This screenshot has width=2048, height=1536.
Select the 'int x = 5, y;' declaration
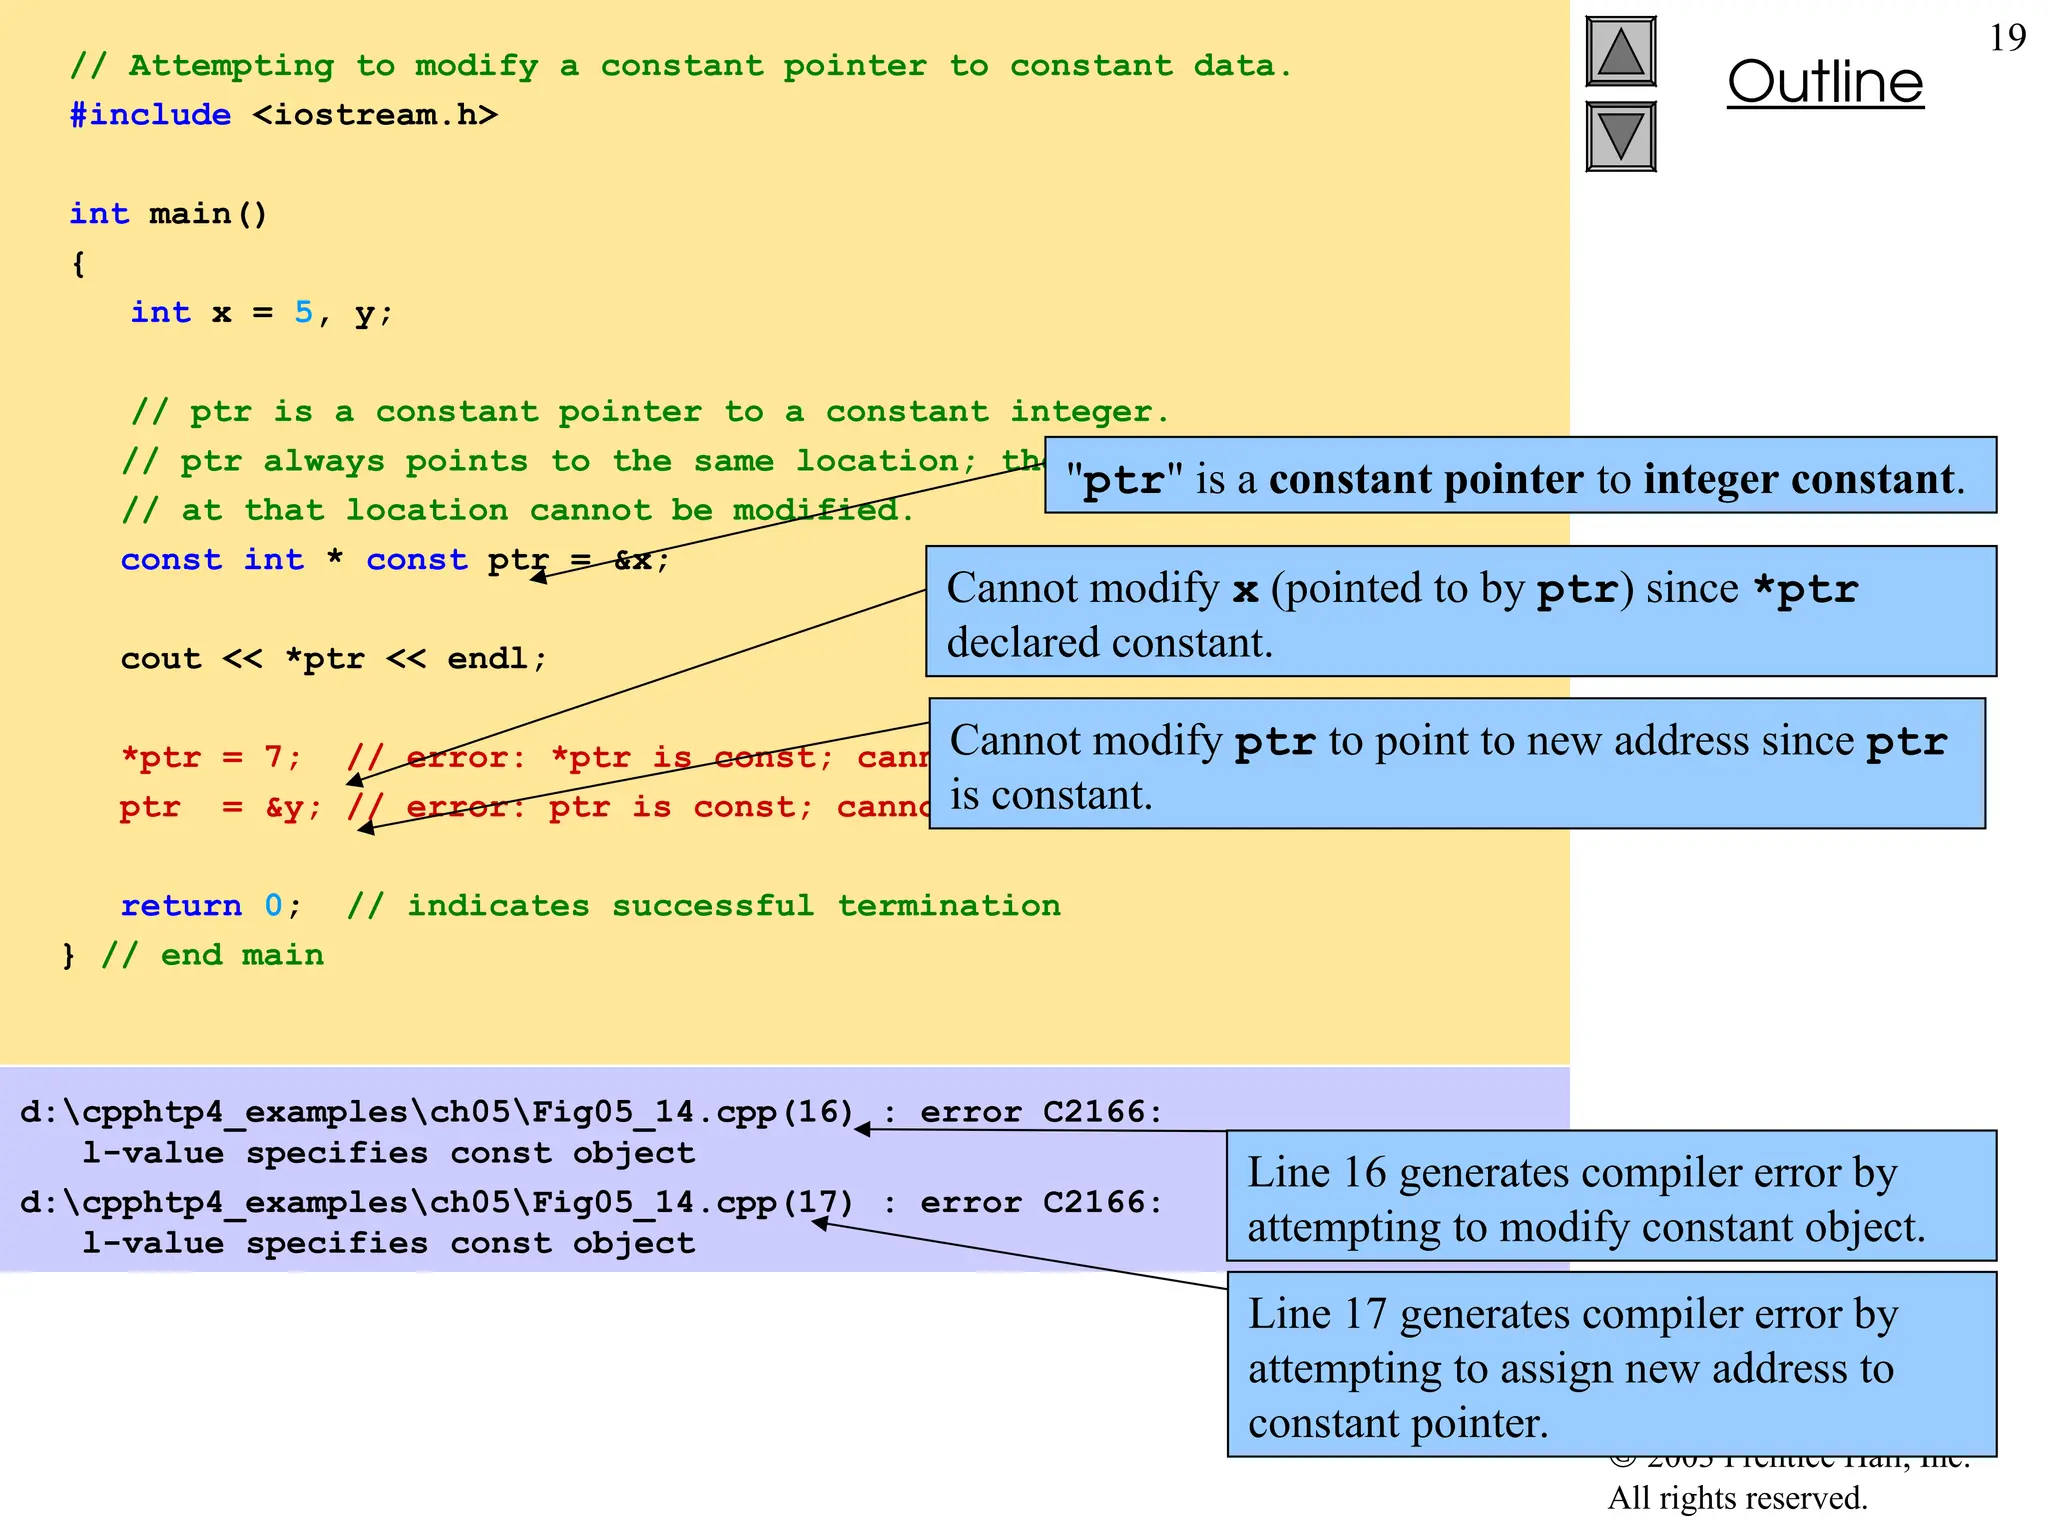tap(262, 313)
